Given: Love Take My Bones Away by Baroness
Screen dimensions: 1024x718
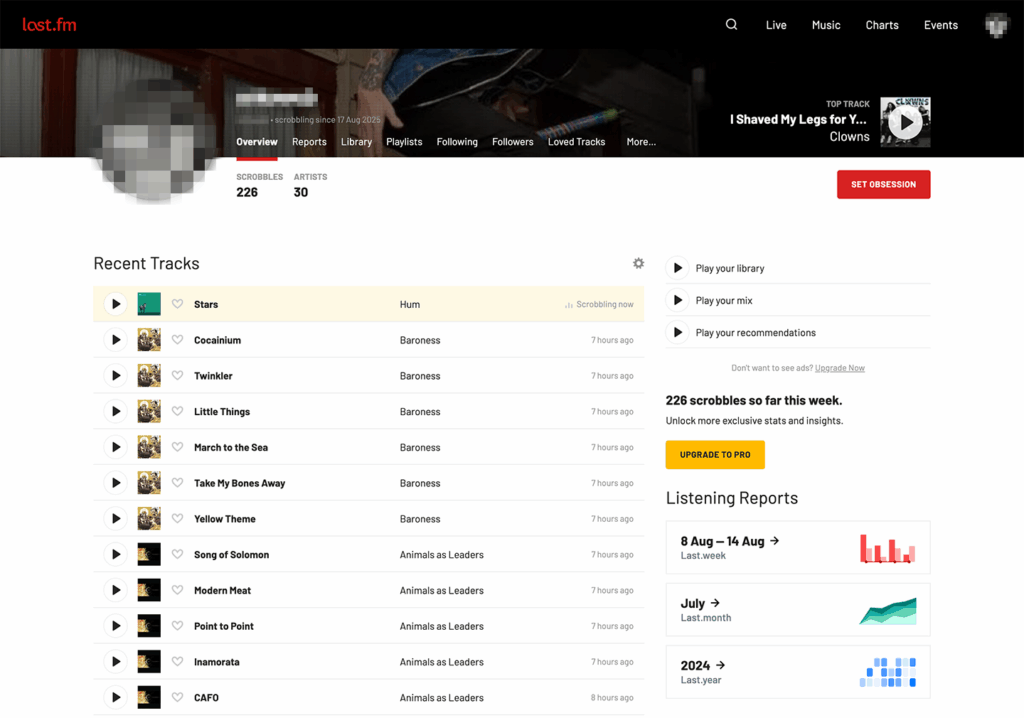Looking at the screenshot, I should pos(177,482).
